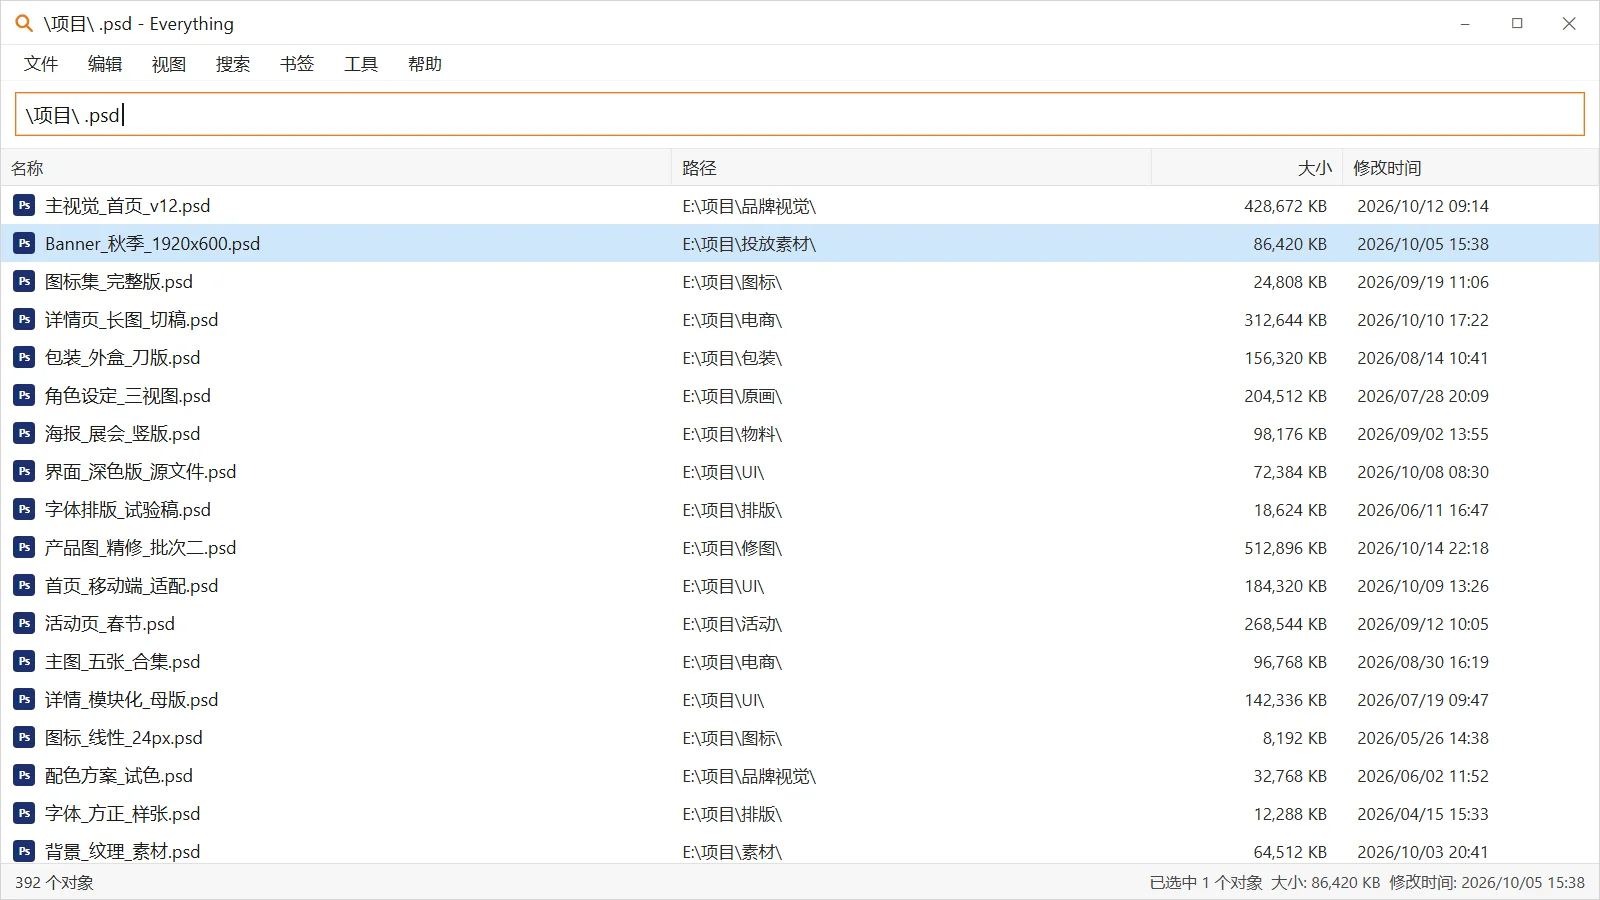Image resolution: width=1600 pixels, height=900 pixels.
Task: Open the 文件 menu
Action: click(x=41, y=64)
